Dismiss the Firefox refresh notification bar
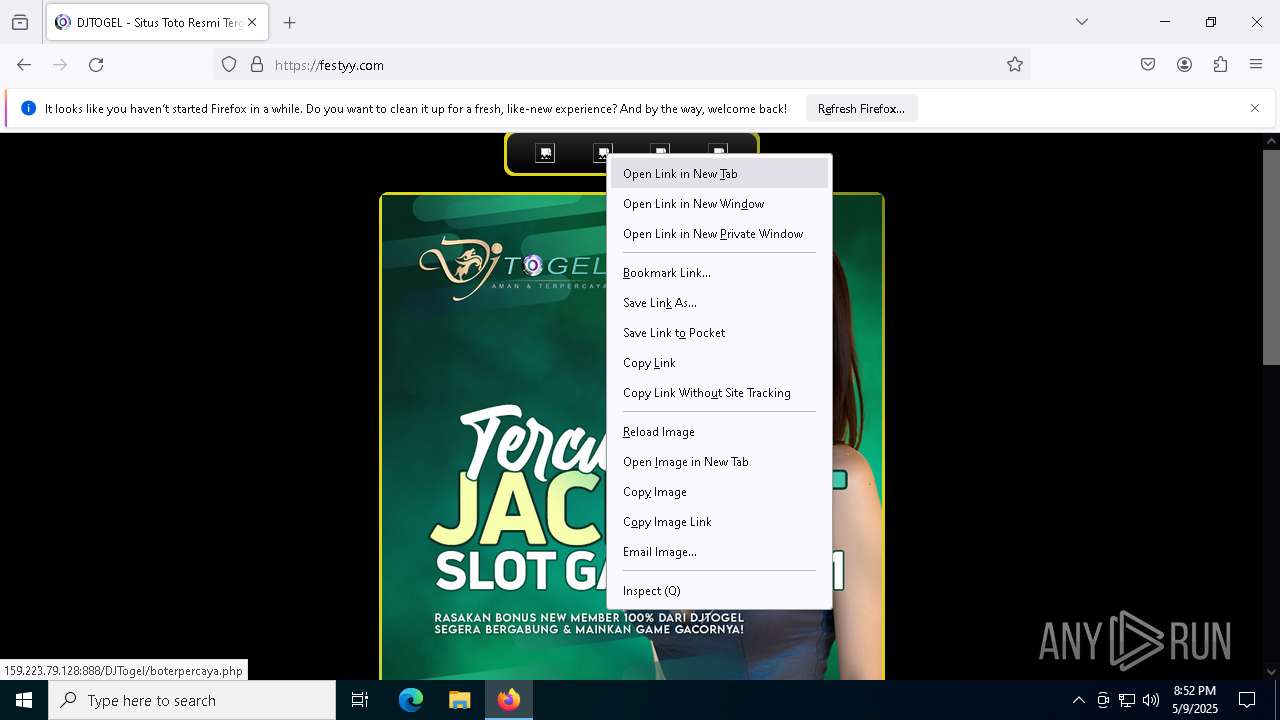This screenshot has width=1280, height=720. pyautogui.click(x=1255, y=108)
